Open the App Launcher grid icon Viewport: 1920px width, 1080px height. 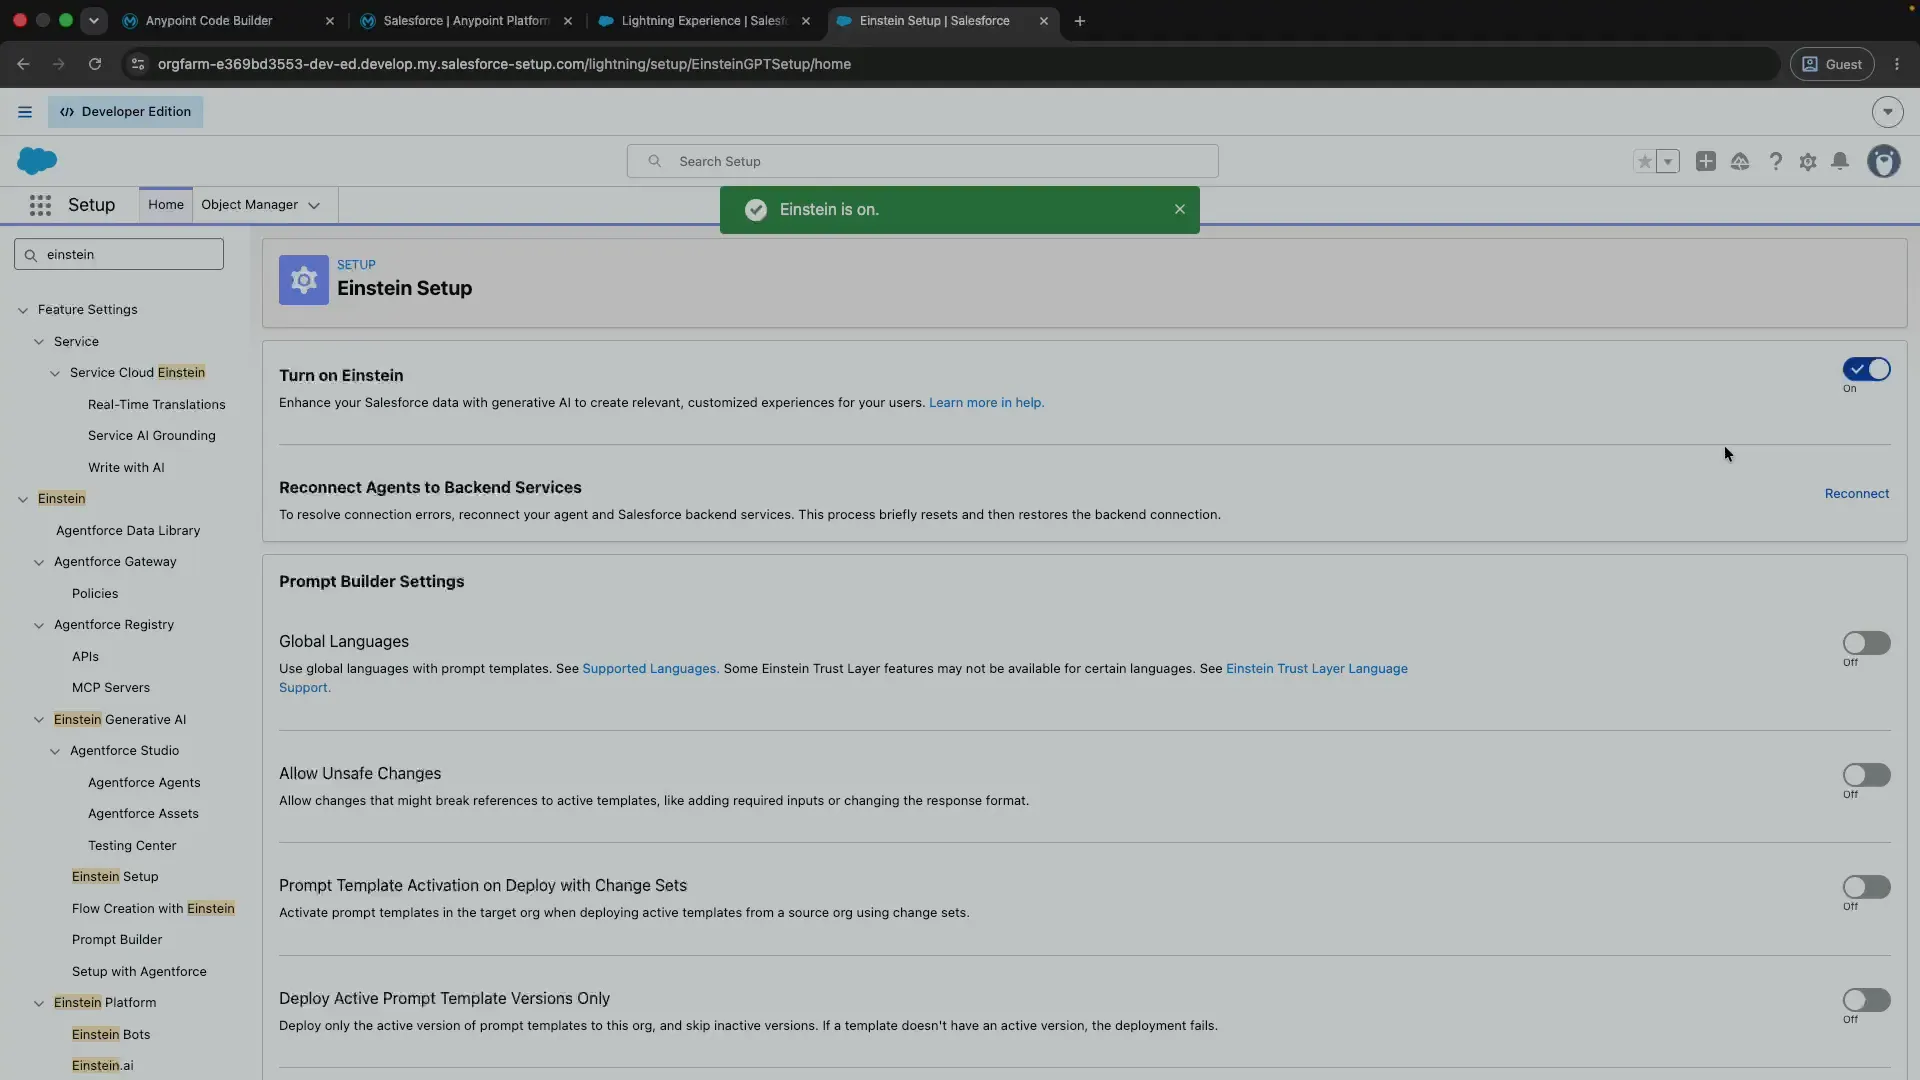(x=40, y=205)
